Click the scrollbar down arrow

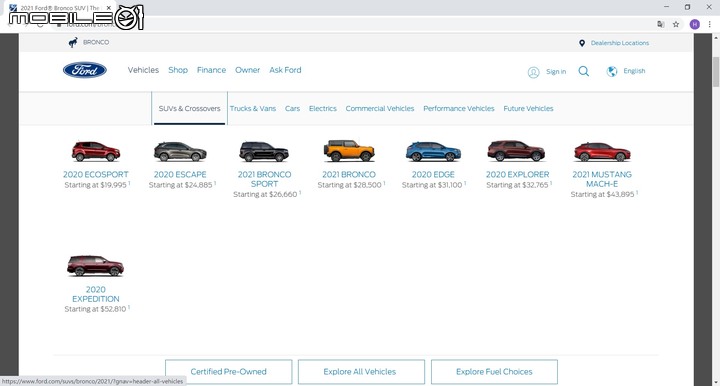[716, 382]
